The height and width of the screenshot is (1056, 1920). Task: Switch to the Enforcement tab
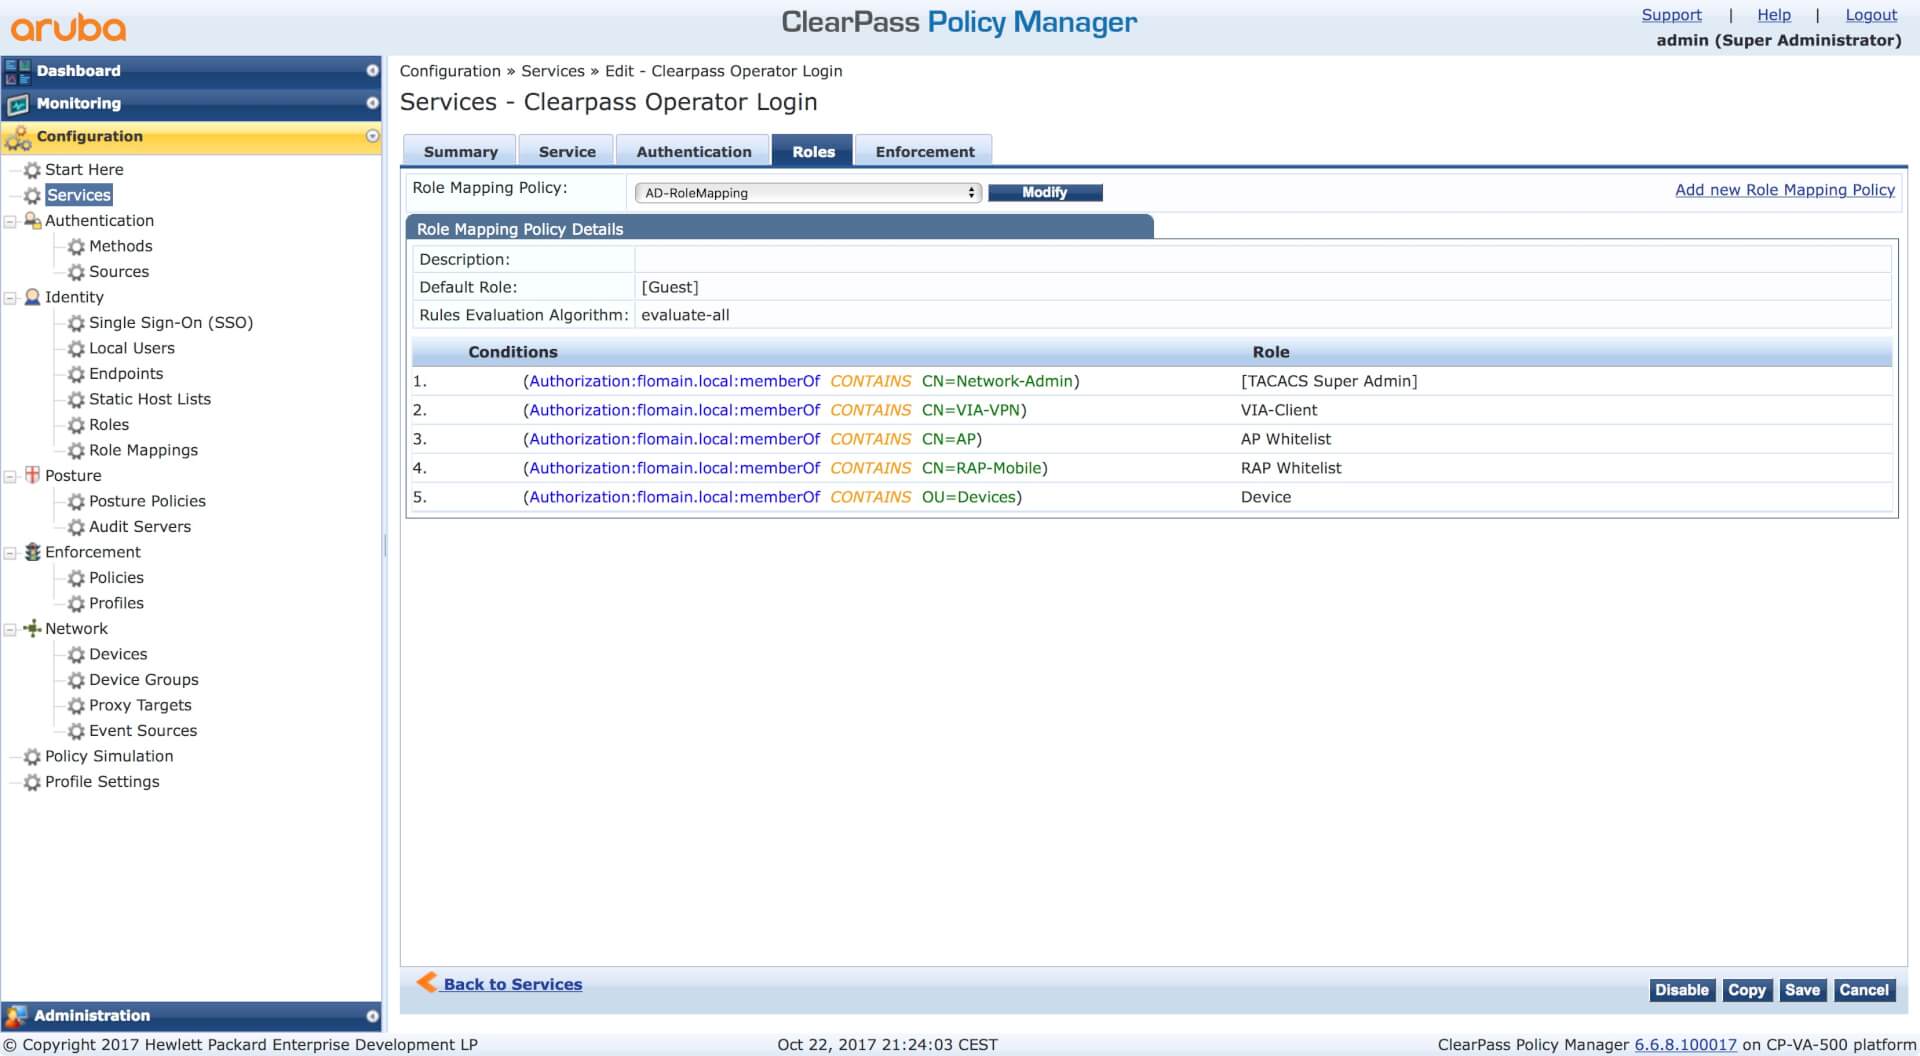[924, 152]
